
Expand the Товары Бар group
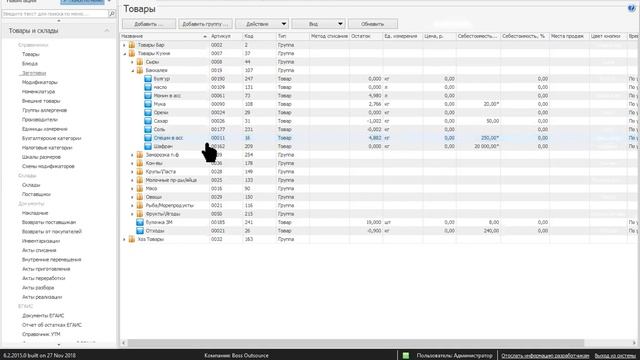(124, 45)
